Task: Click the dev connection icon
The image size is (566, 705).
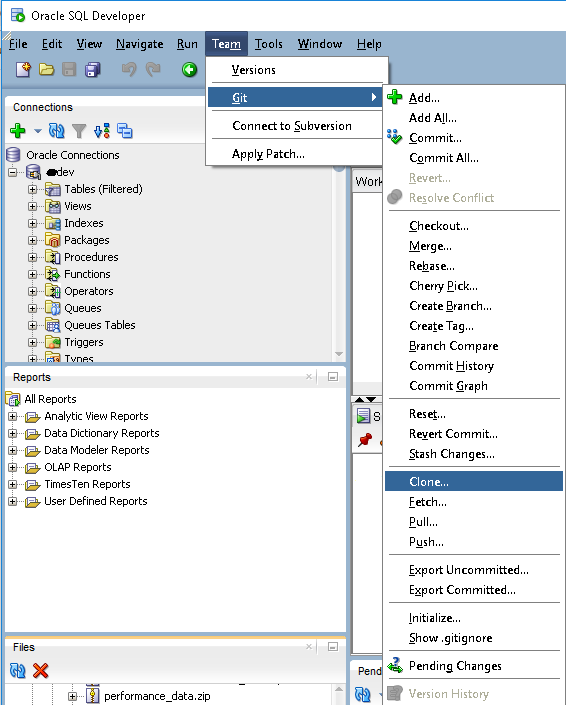Action: point(33,172)
